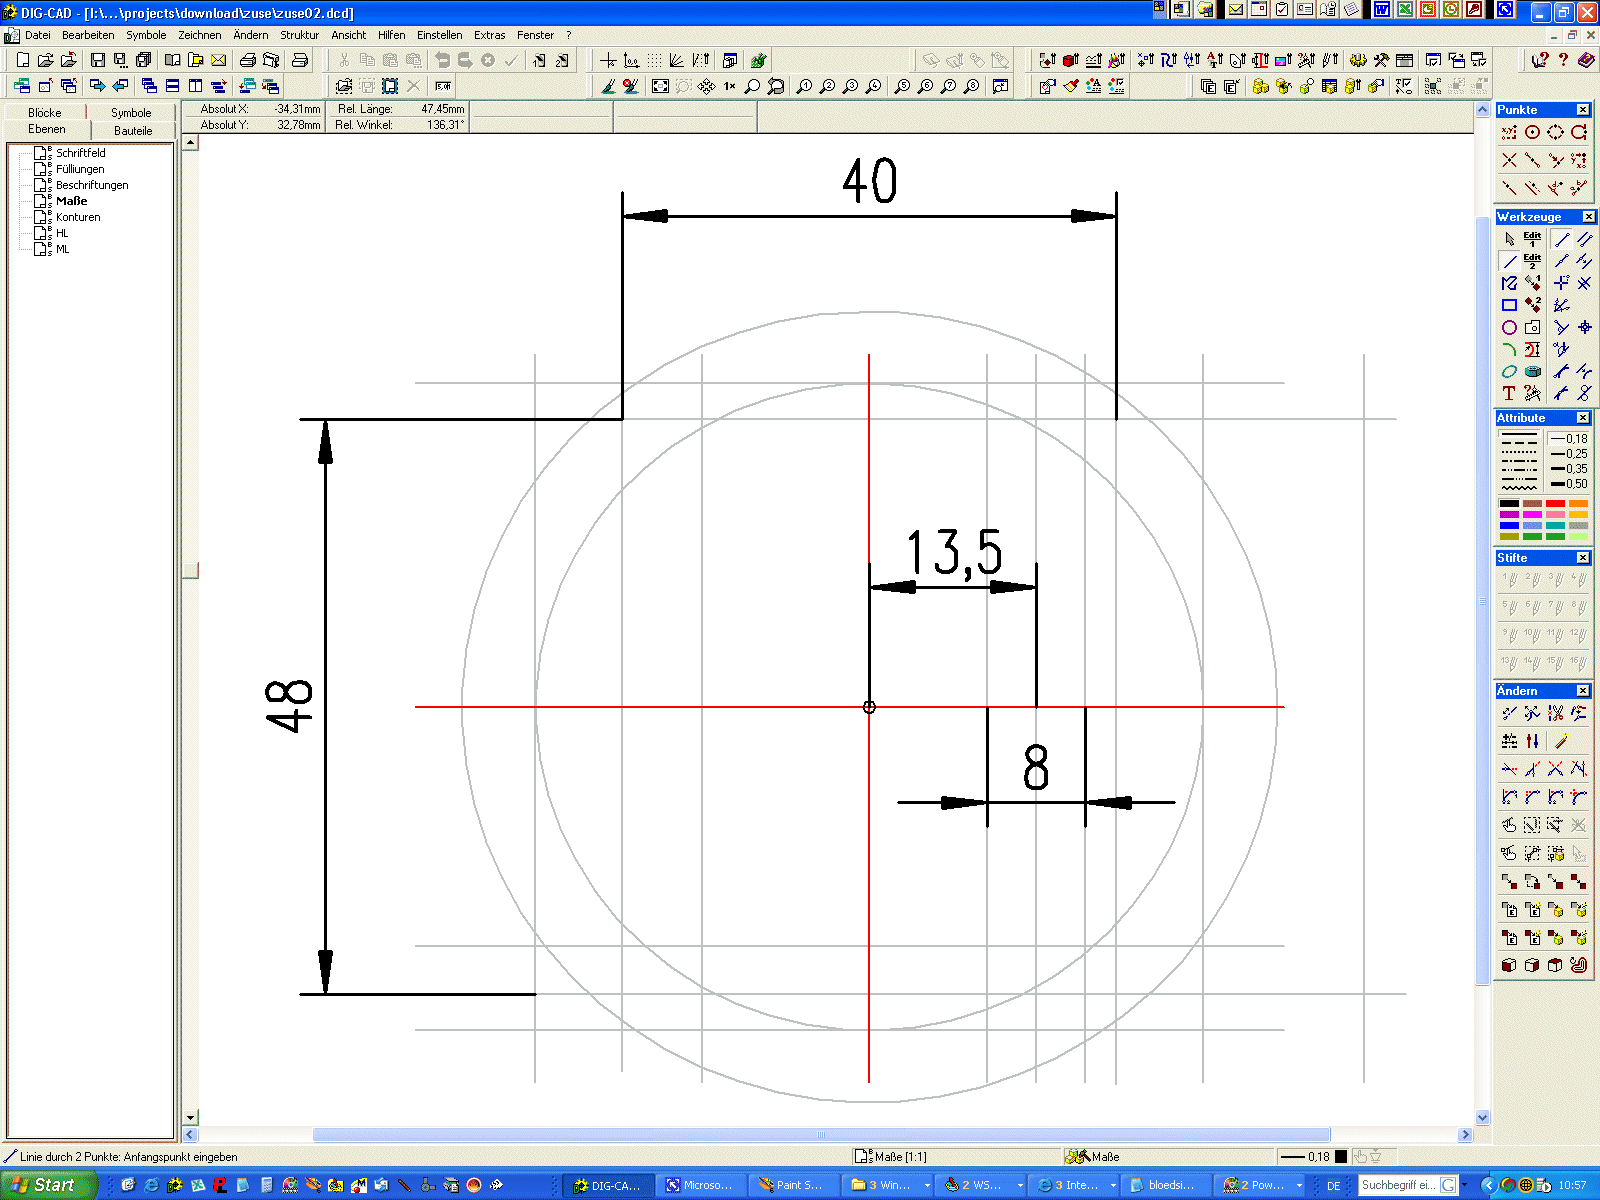The image size is (1600, 1200).
Task: Close the Punkte palette
Action: (1583, 110)
